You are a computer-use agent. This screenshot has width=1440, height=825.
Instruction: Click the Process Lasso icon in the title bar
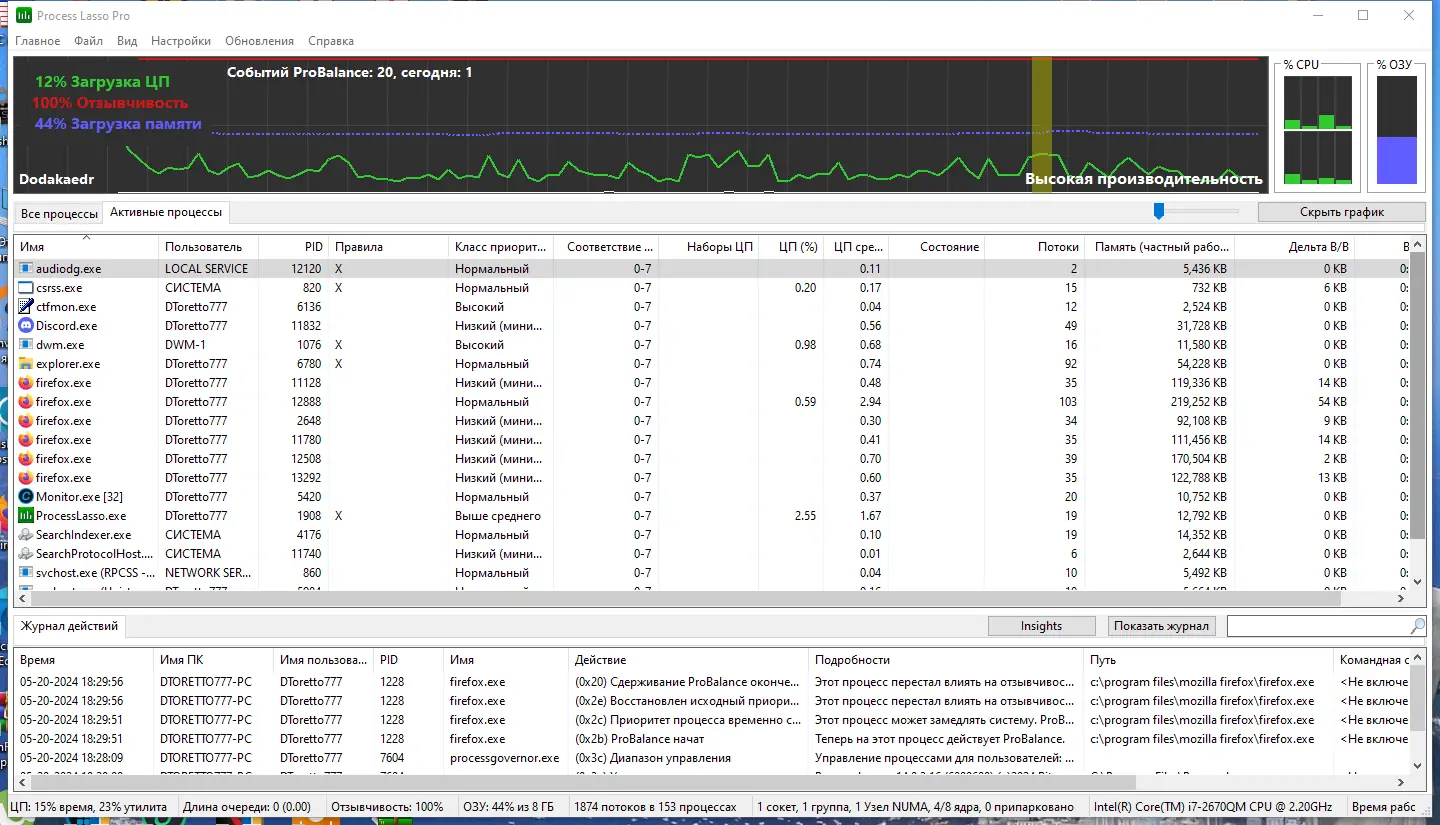24,16
